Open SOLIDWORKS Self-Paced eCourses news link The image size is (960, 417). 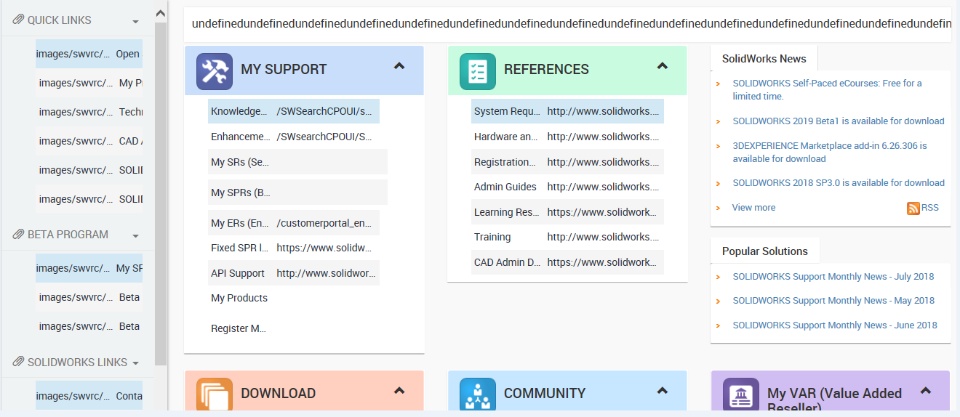[827, 89]
